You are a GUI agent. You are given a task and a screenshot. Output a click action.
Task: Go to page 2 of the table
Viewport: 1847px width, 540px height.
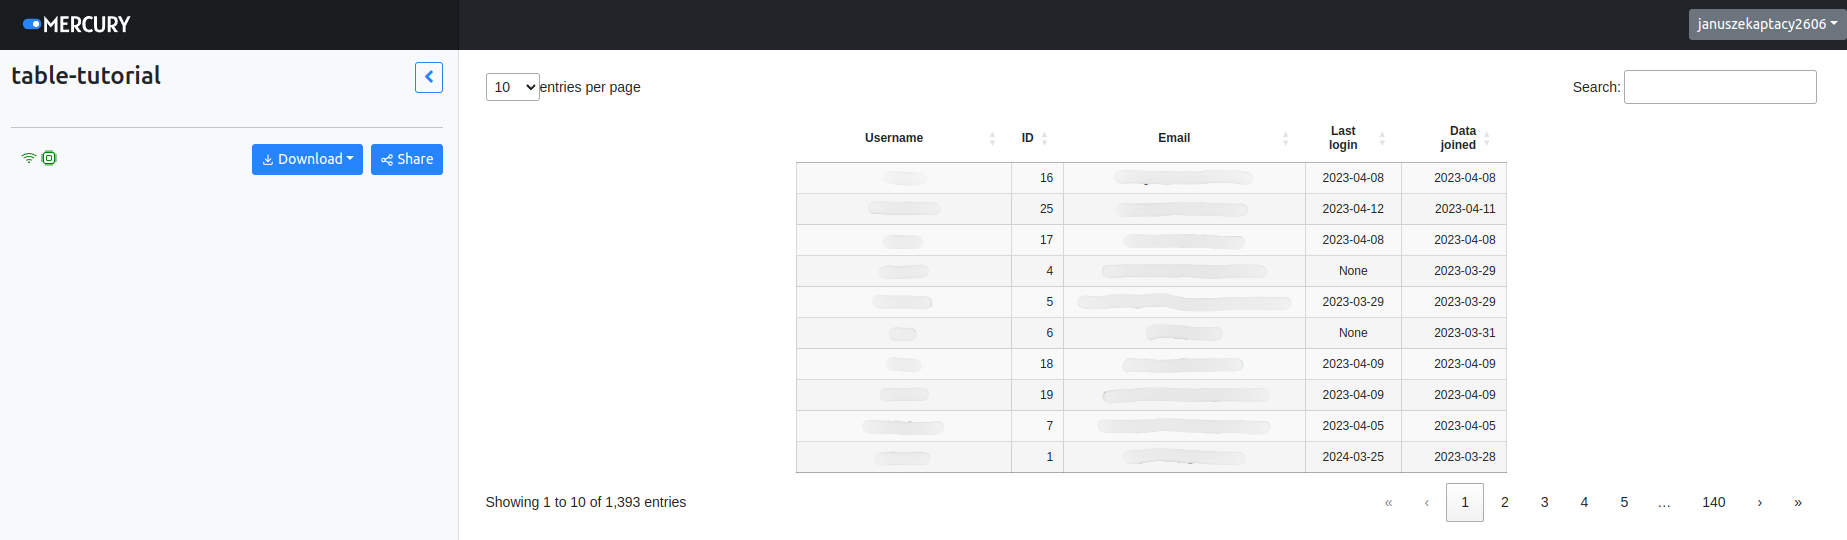1504,502
